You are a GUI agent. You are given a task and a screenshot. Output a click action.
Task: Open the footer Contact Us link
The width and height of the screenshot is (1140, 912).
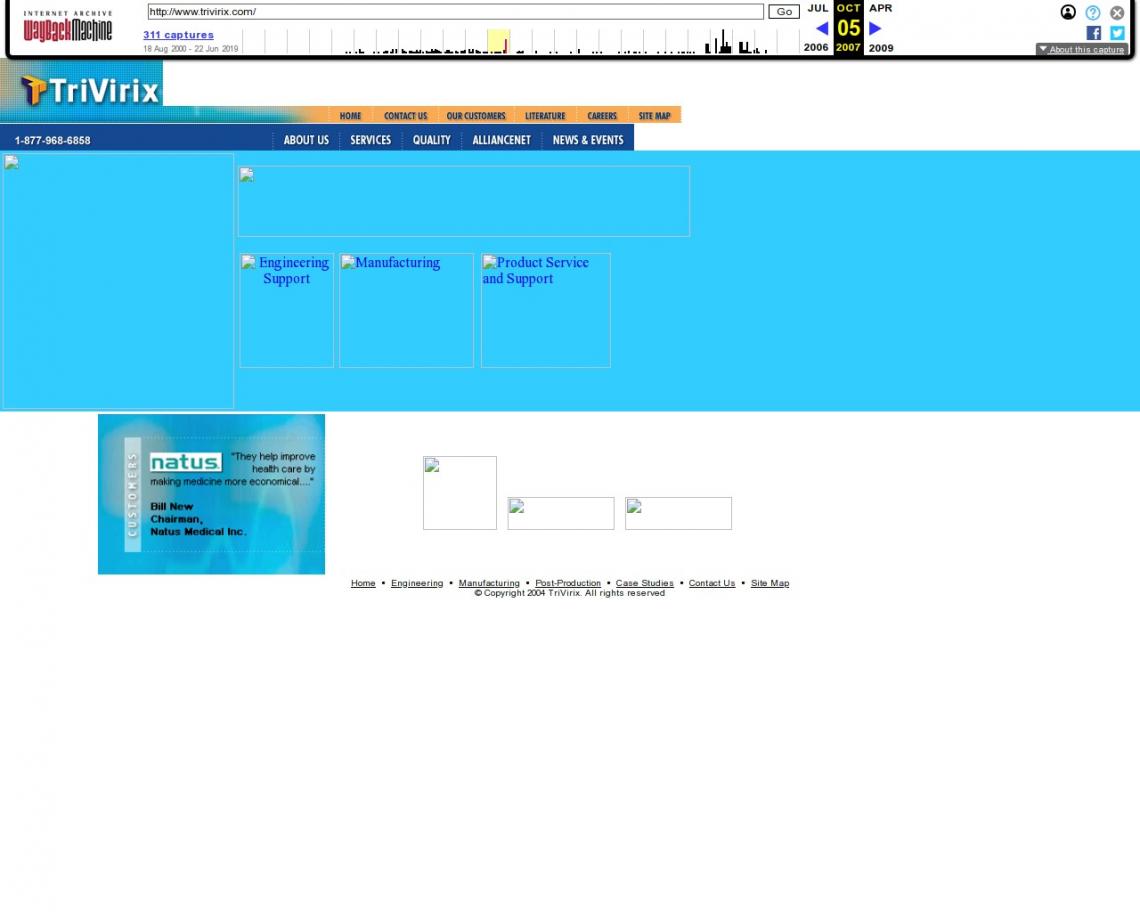coord(712,583)
